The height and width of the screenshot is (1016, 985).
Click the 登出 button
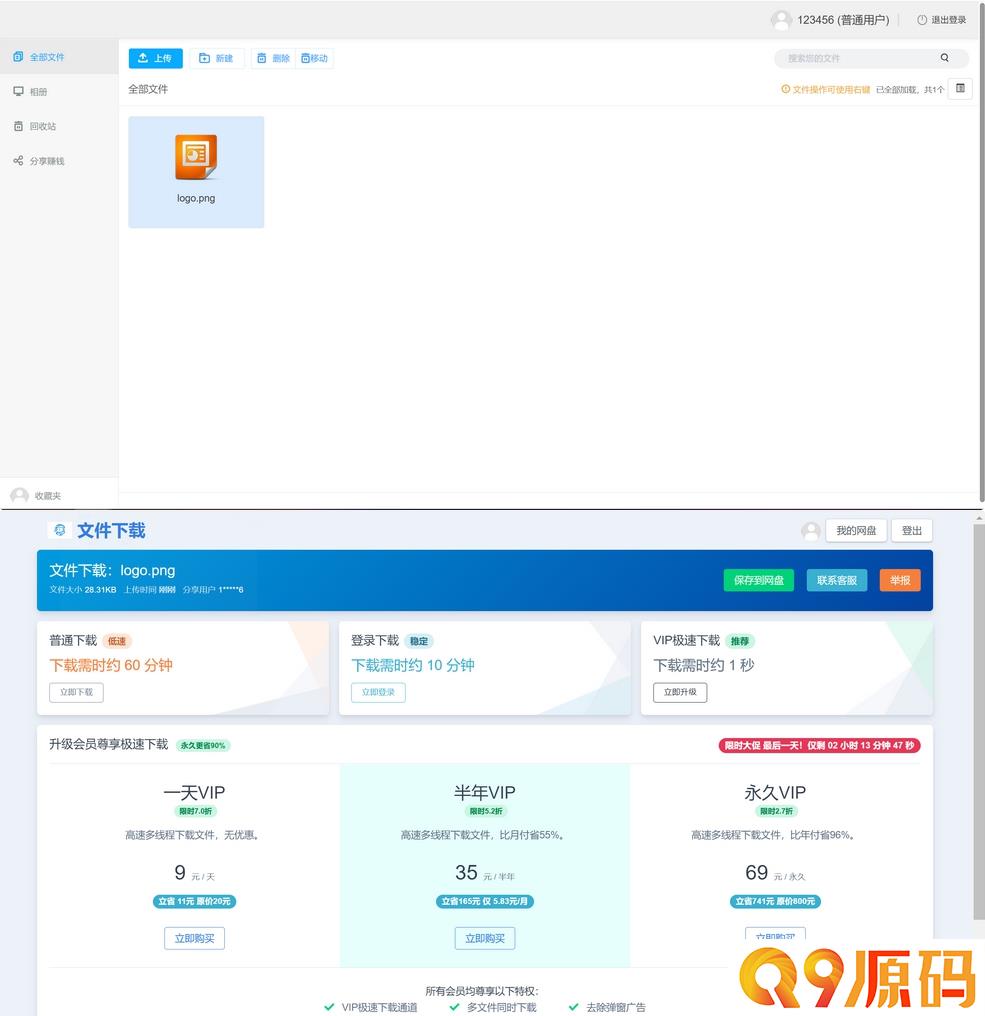coord(912,531)
